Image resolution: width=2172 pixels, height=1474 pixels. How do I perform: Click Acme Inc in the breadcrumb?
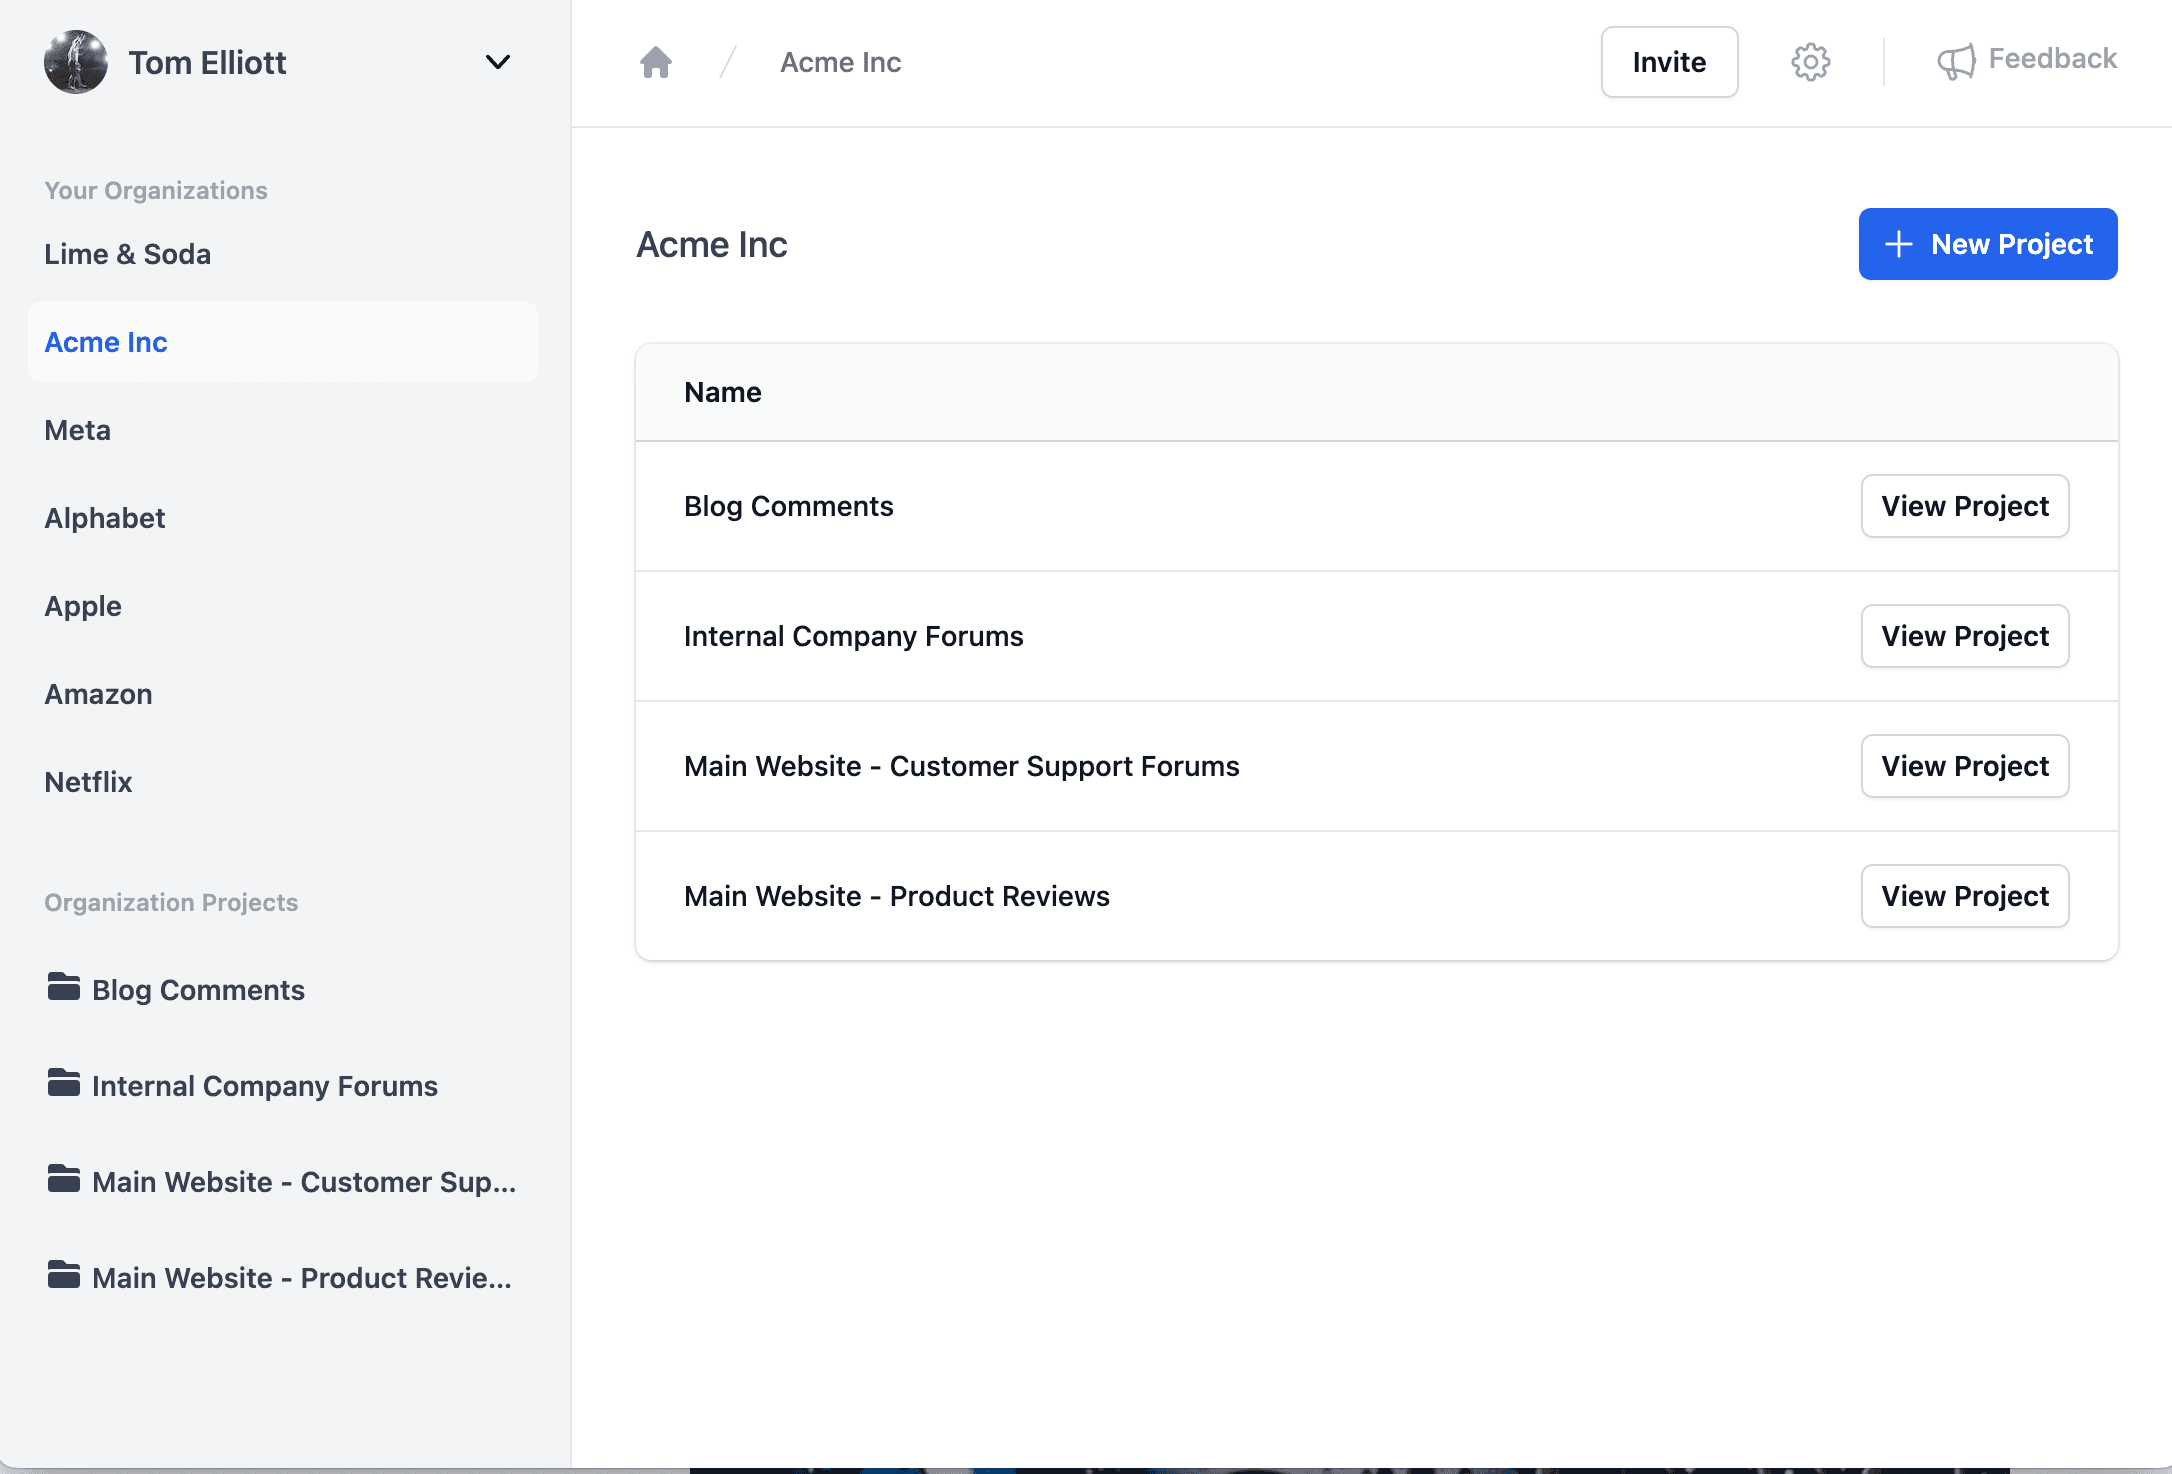(840, 62)
